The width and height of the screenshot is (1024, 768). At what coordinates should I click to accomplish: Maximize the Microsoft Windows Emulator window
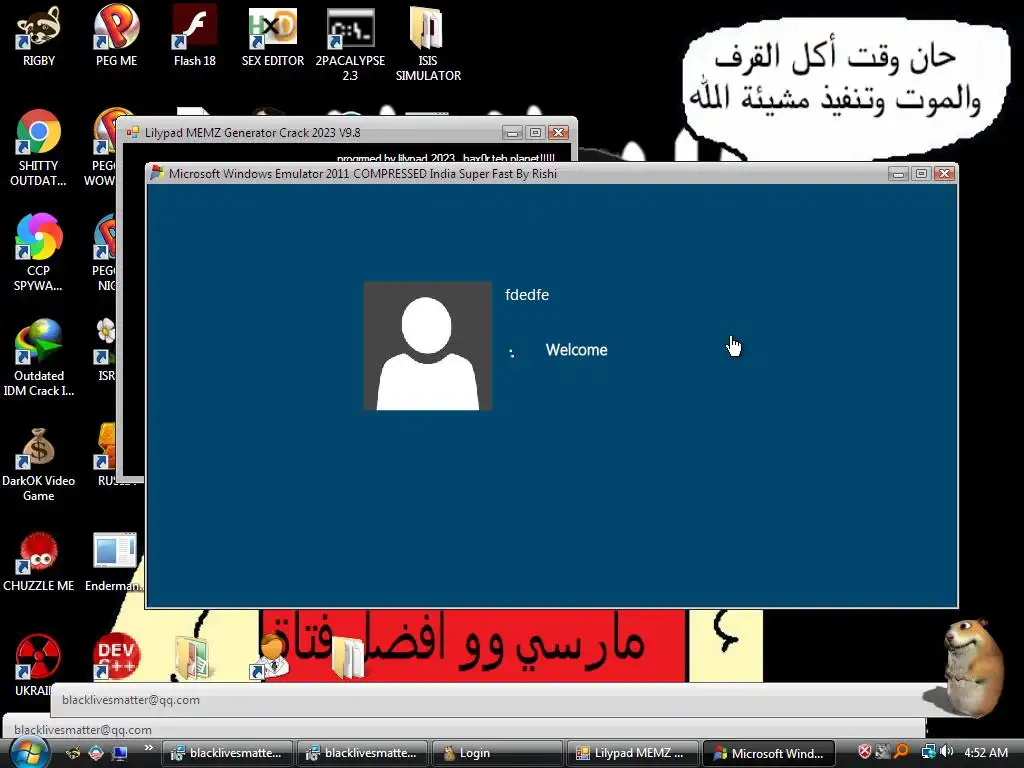coord(921,174)
